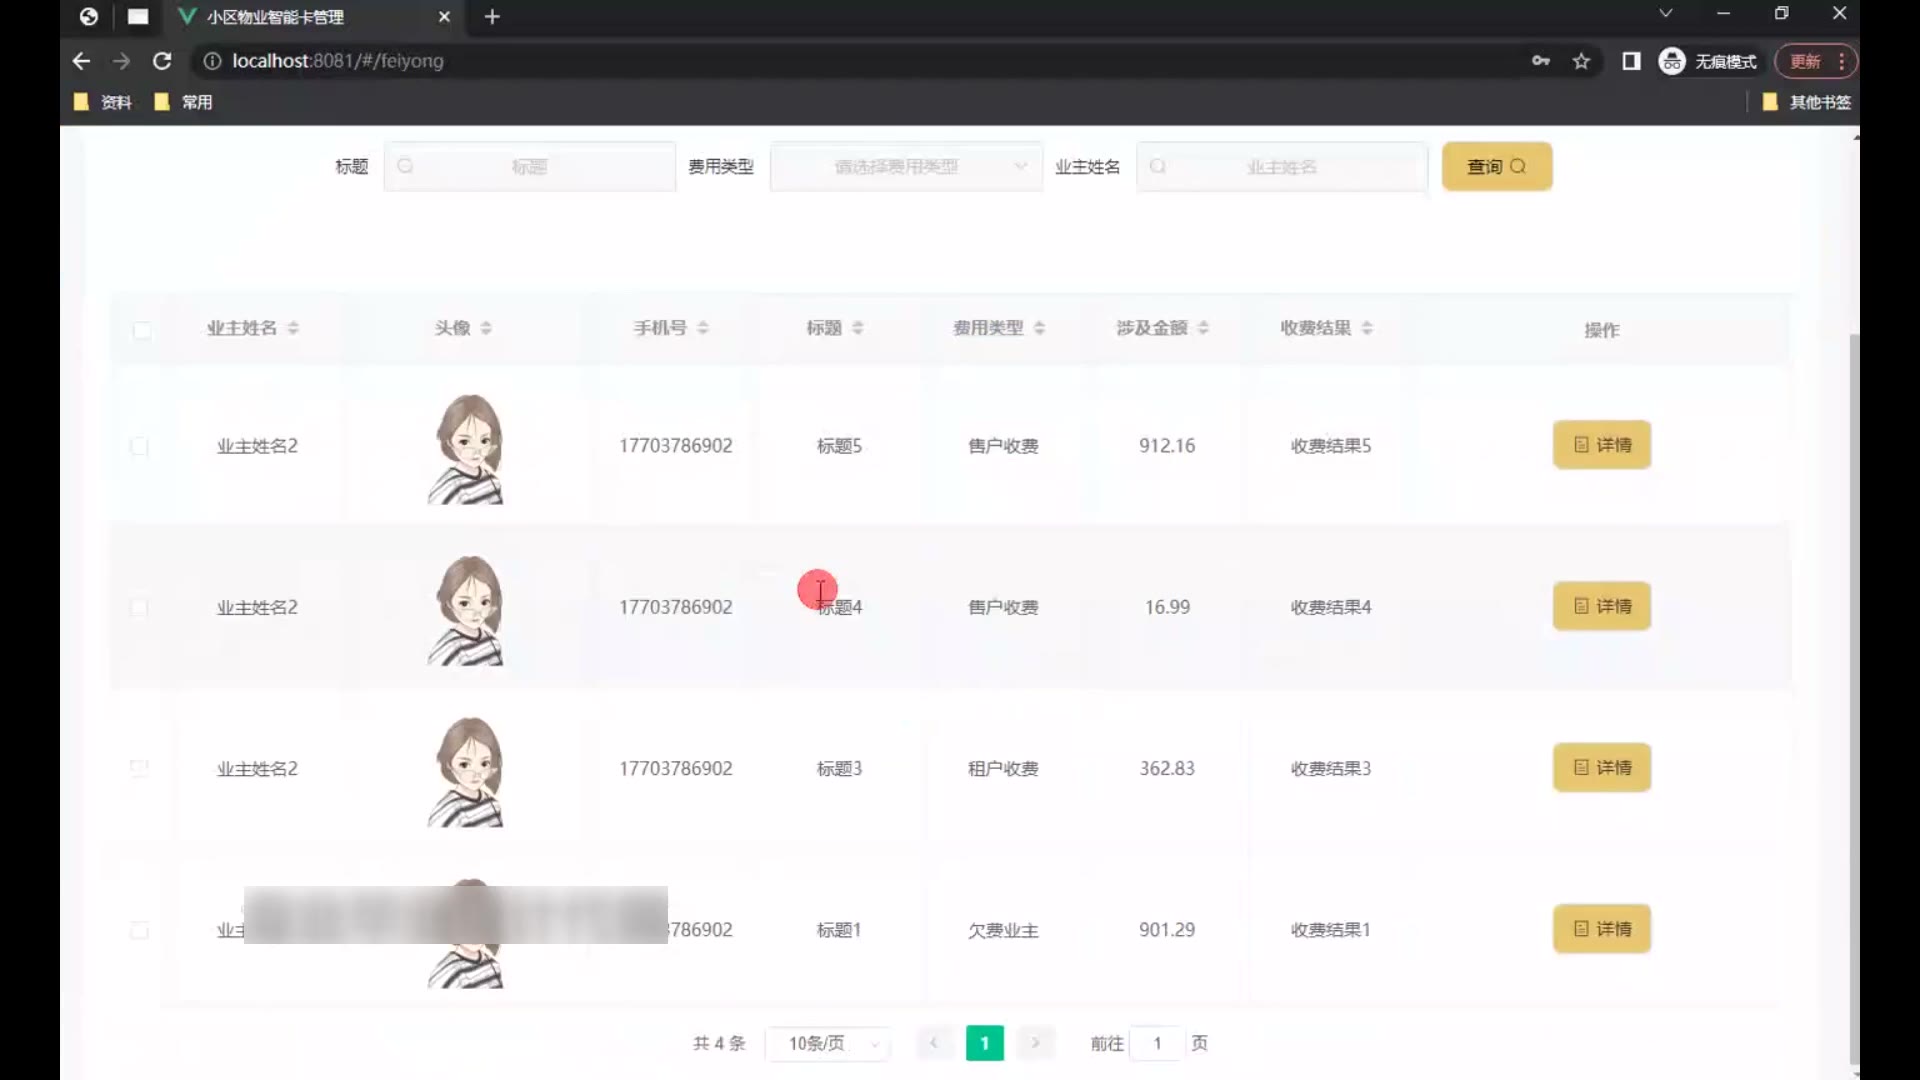Screen dimensions: 1920x1080
Task: Click the go back arrow in browser
Action: [82, 61]
